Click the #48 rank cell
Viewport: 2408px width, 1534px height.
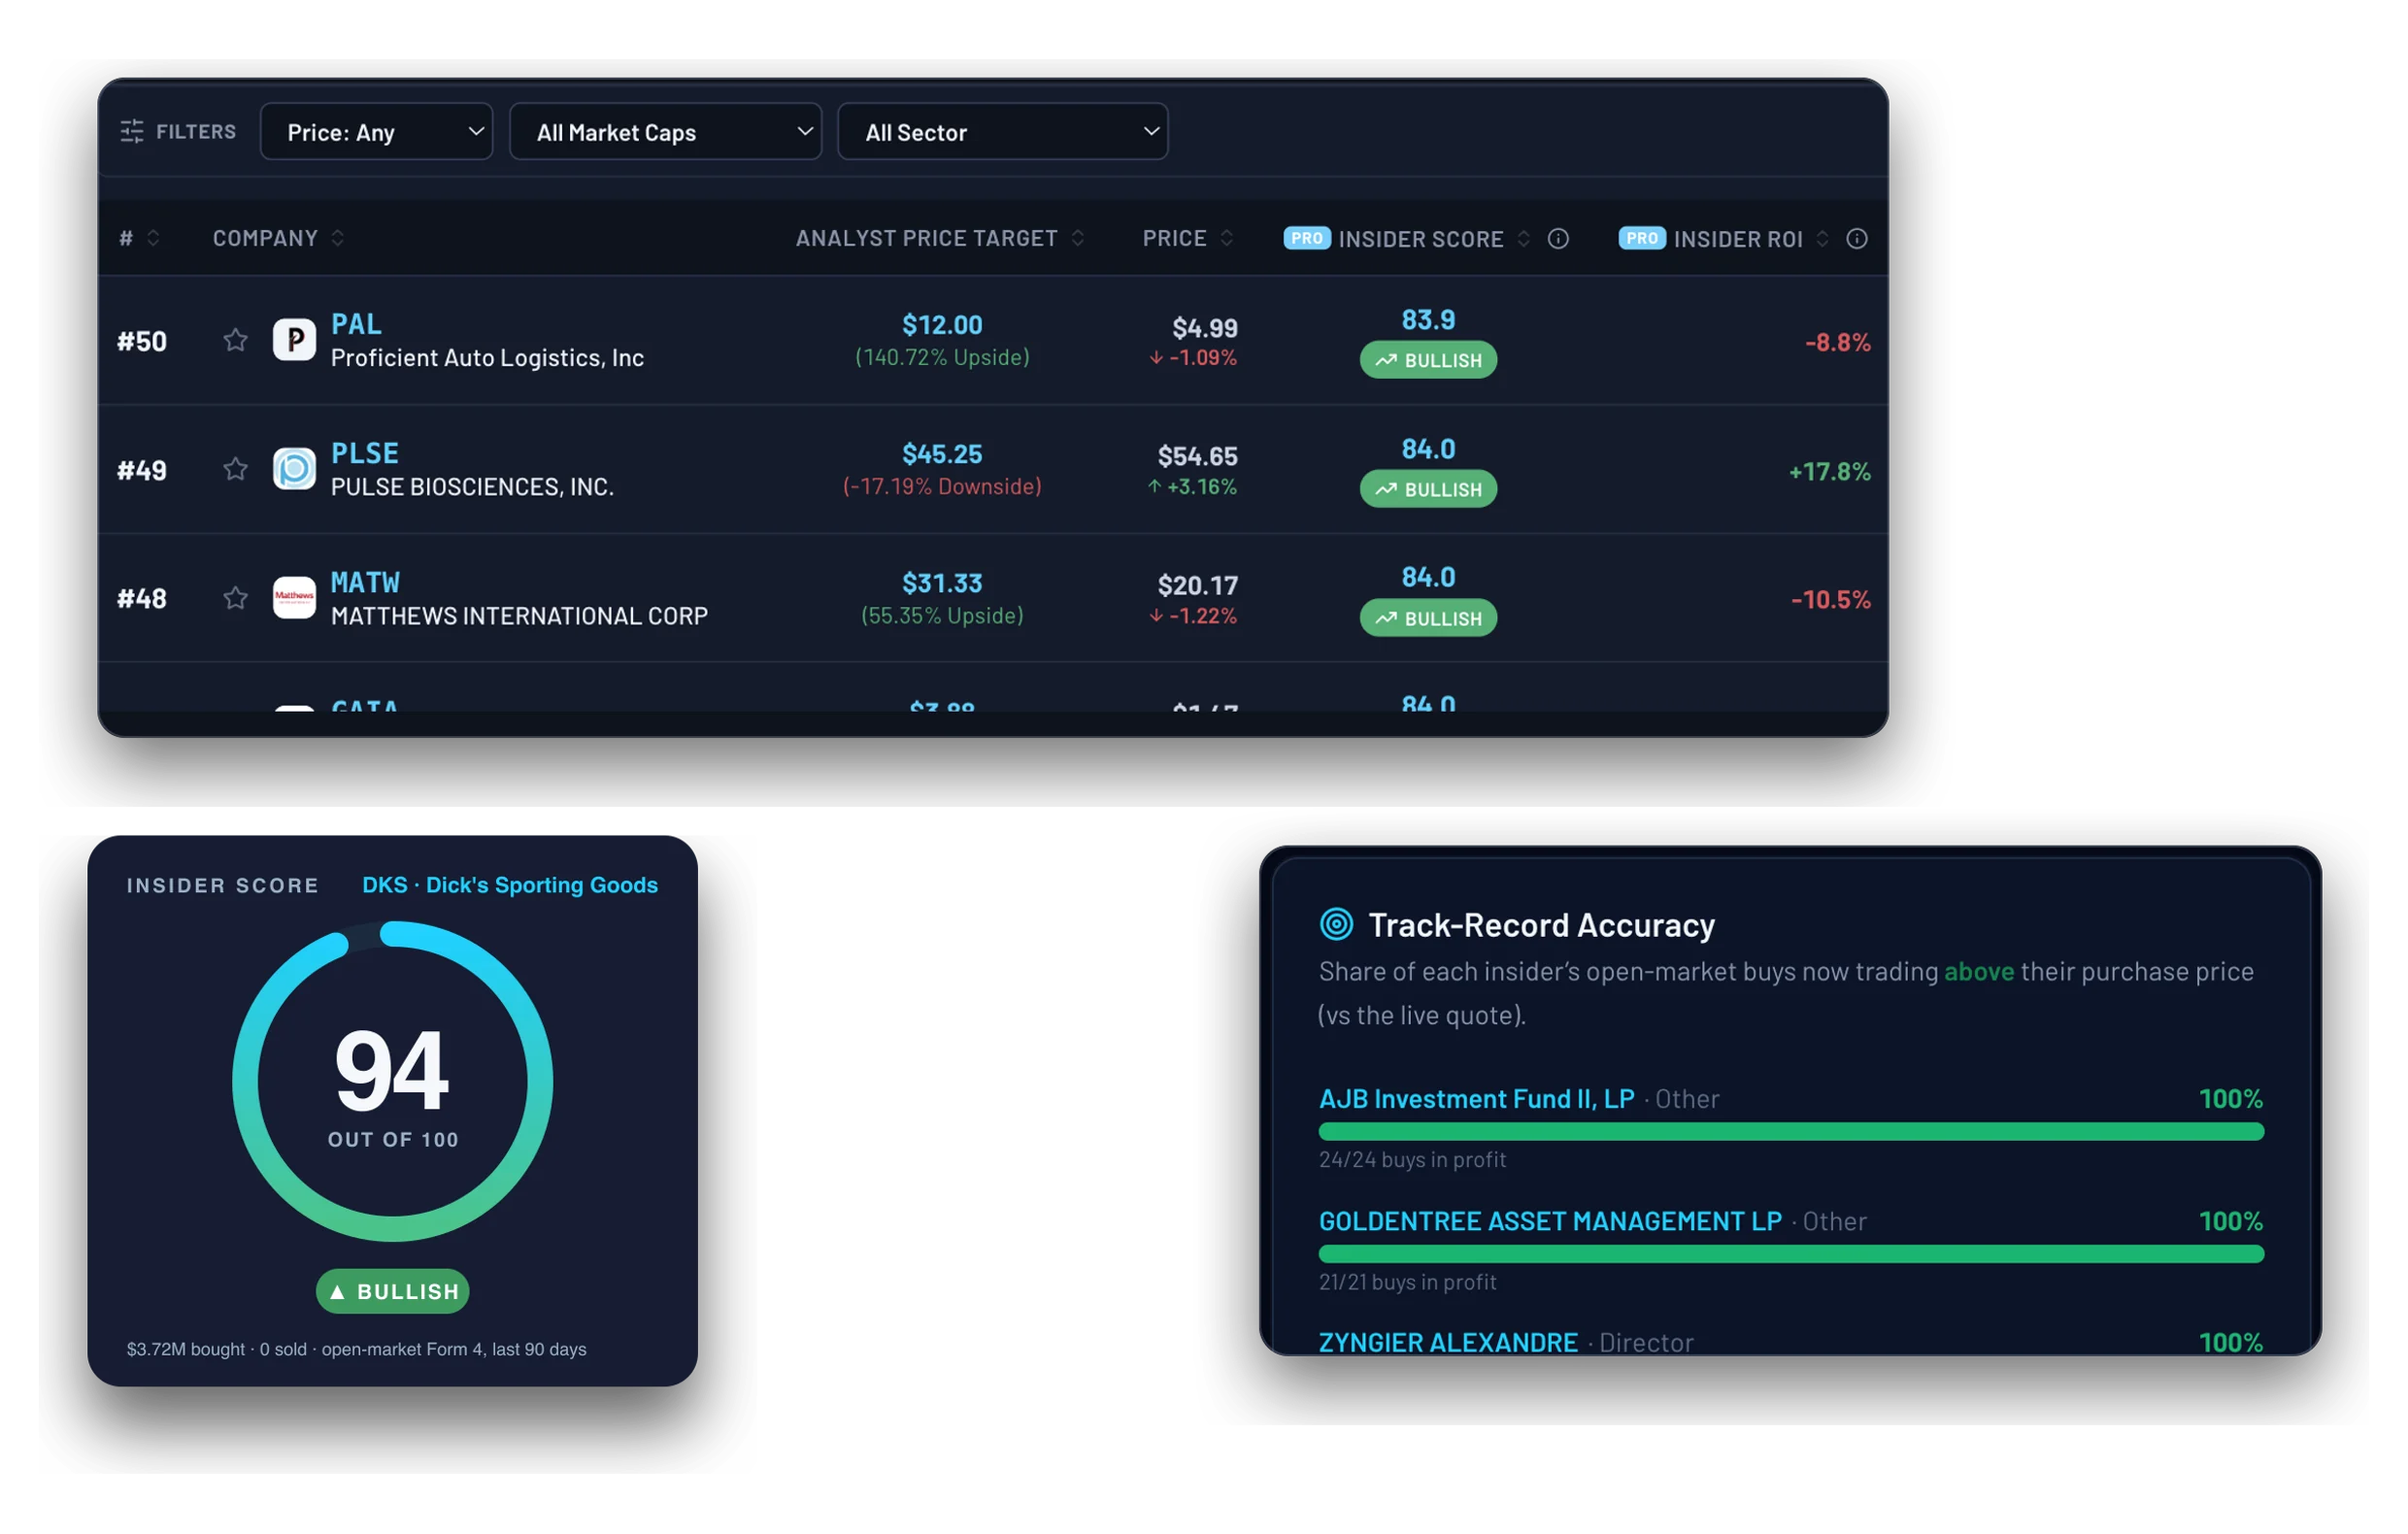(142, 599)
